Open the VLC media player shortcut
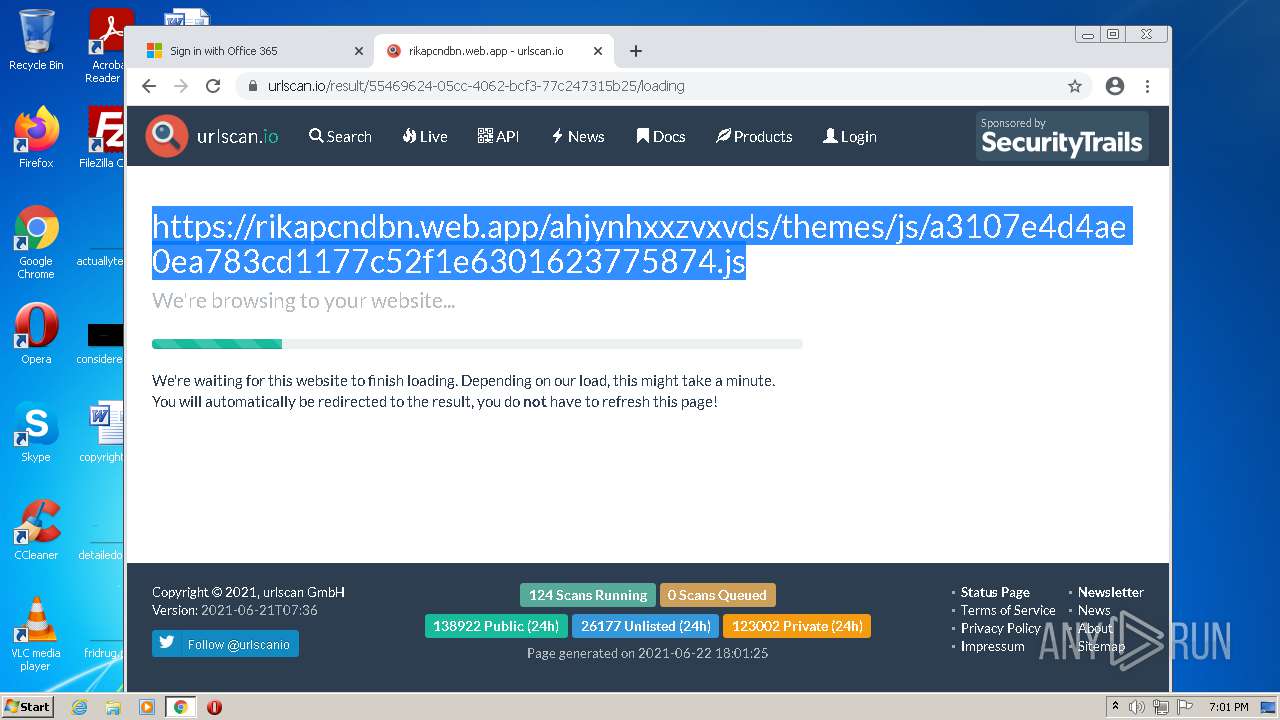 36,634
